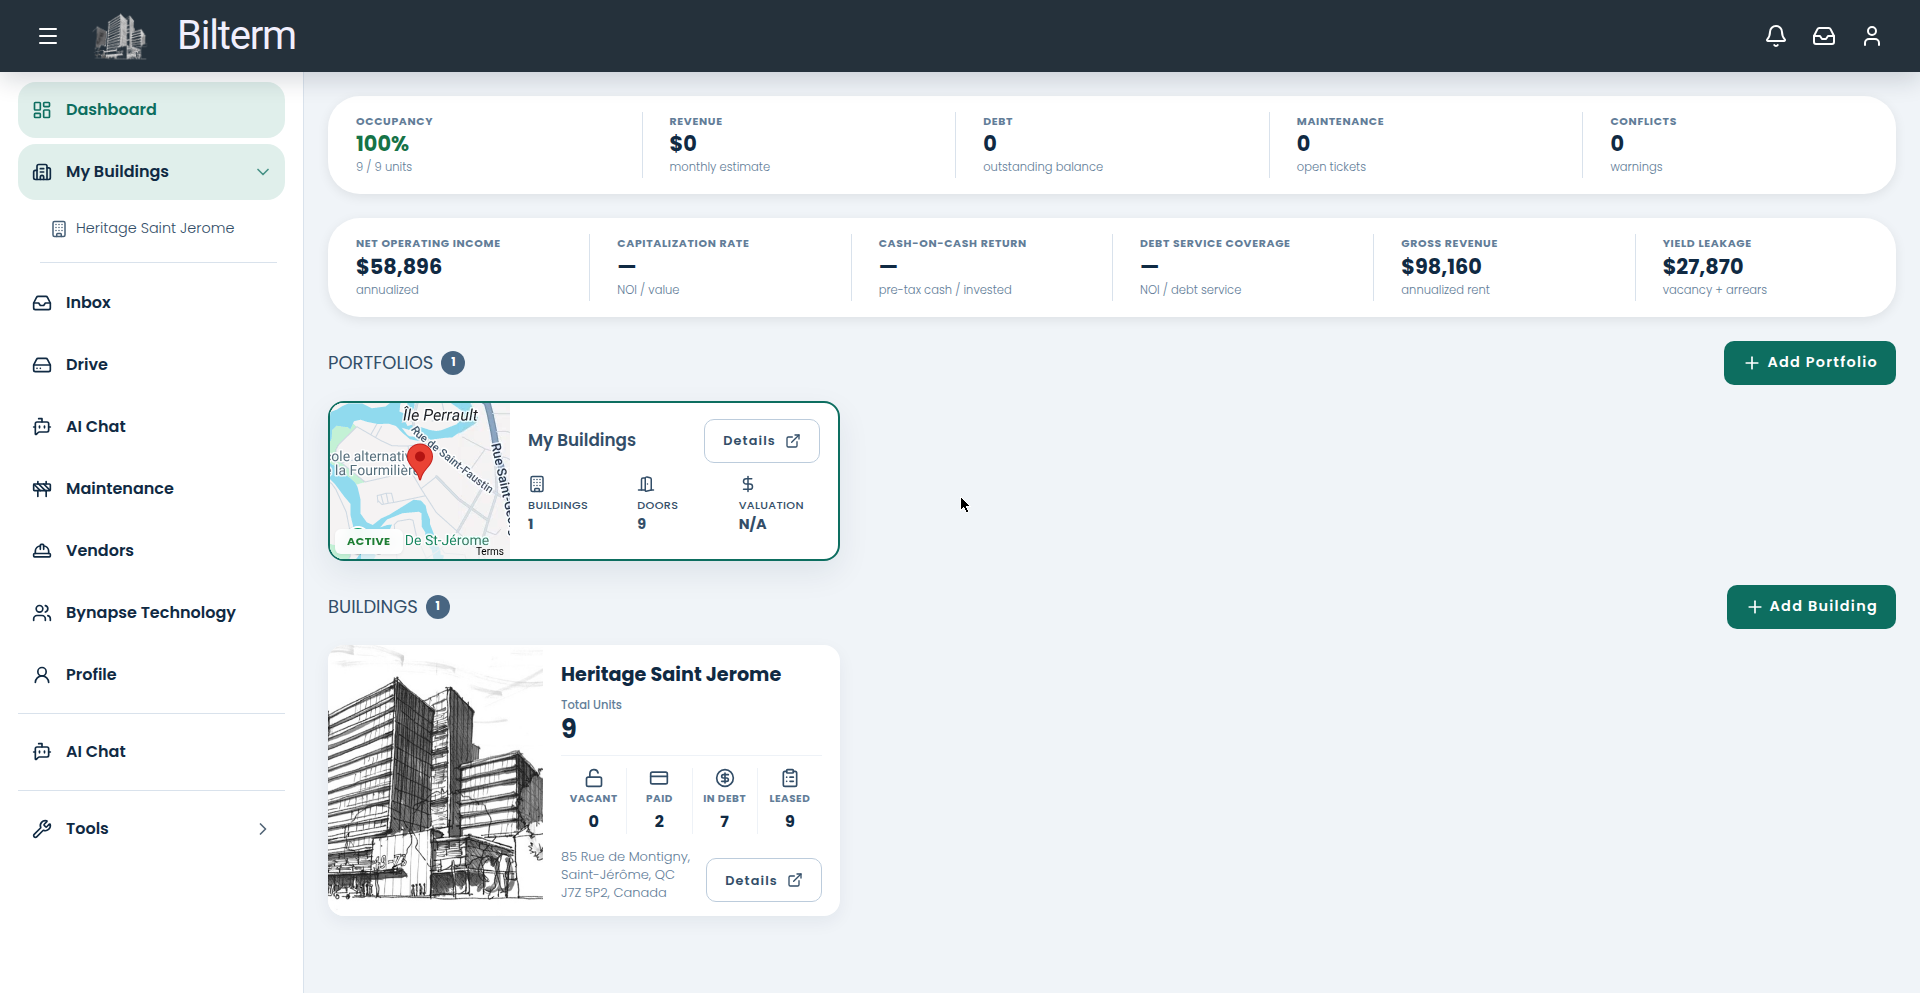Click the Valuation dollar icon
This screenshot has height=993, width=1920.
tap(748, 484)
